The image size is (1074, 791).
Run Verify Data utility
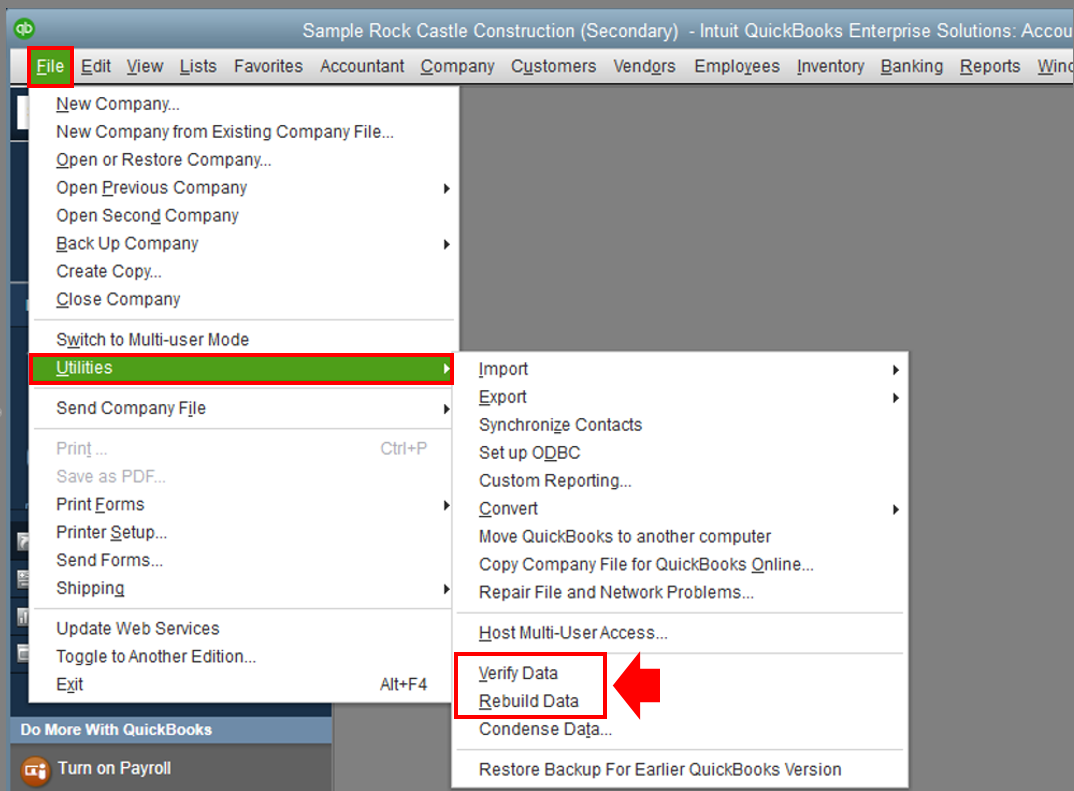point(681,673)
